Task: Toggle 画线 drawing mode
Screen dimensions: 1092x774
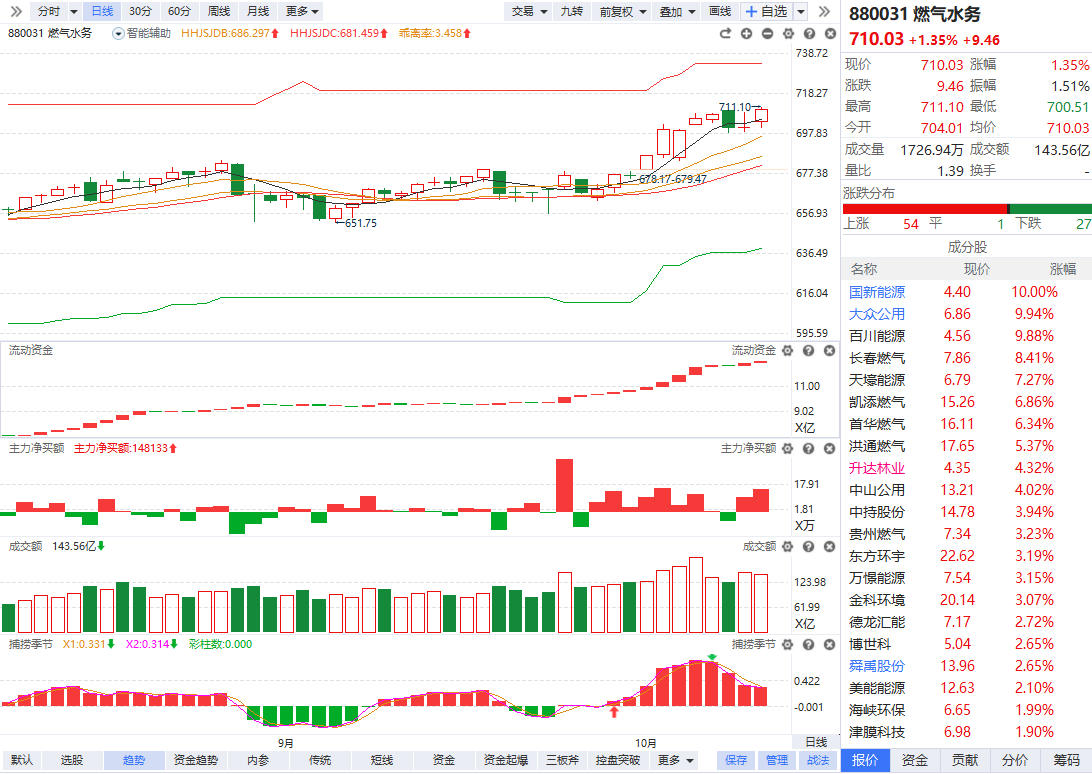Action: click(x=720, y=11)
